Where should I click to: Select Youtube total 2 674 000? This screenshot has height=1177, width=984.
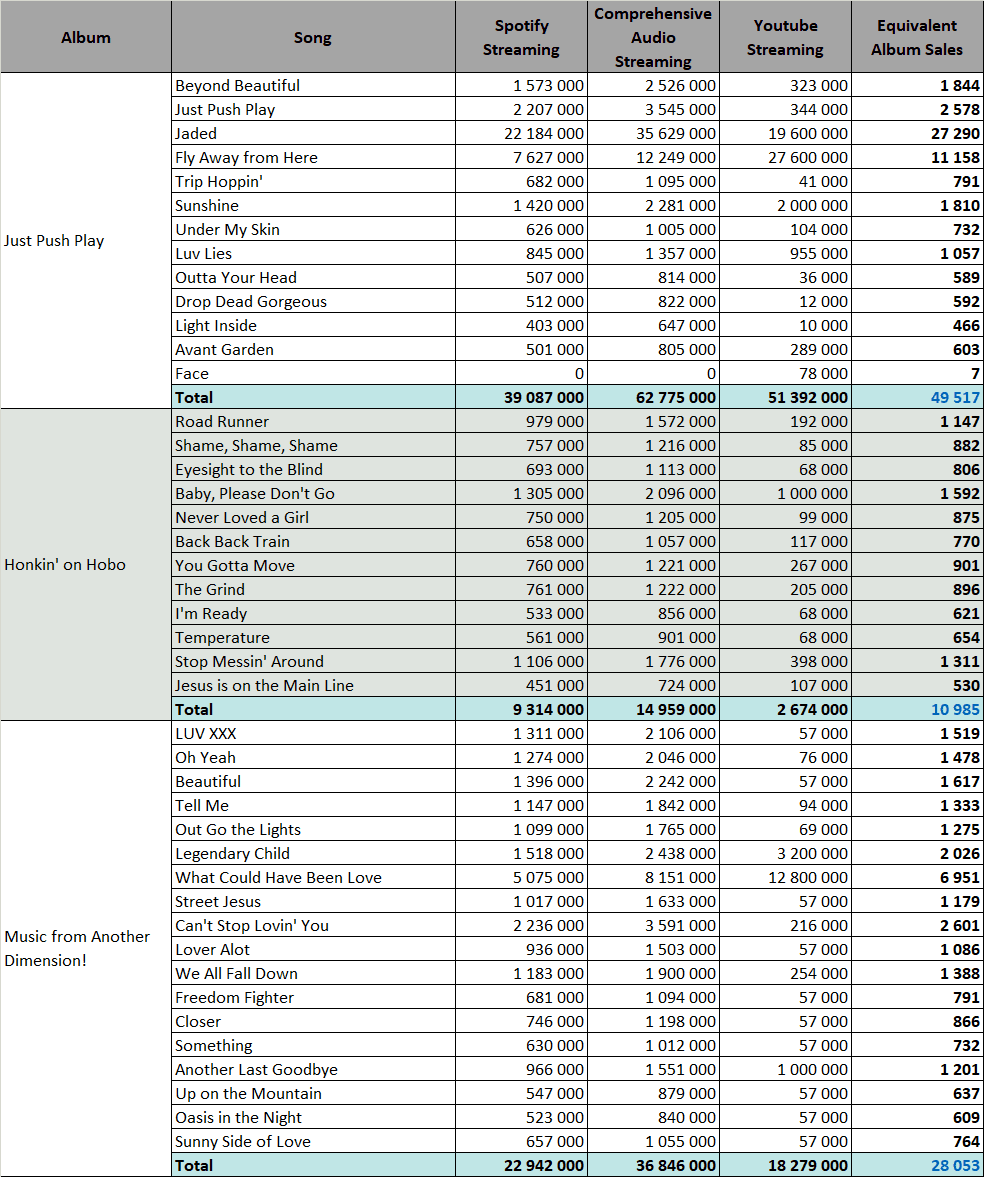point(785,710)
